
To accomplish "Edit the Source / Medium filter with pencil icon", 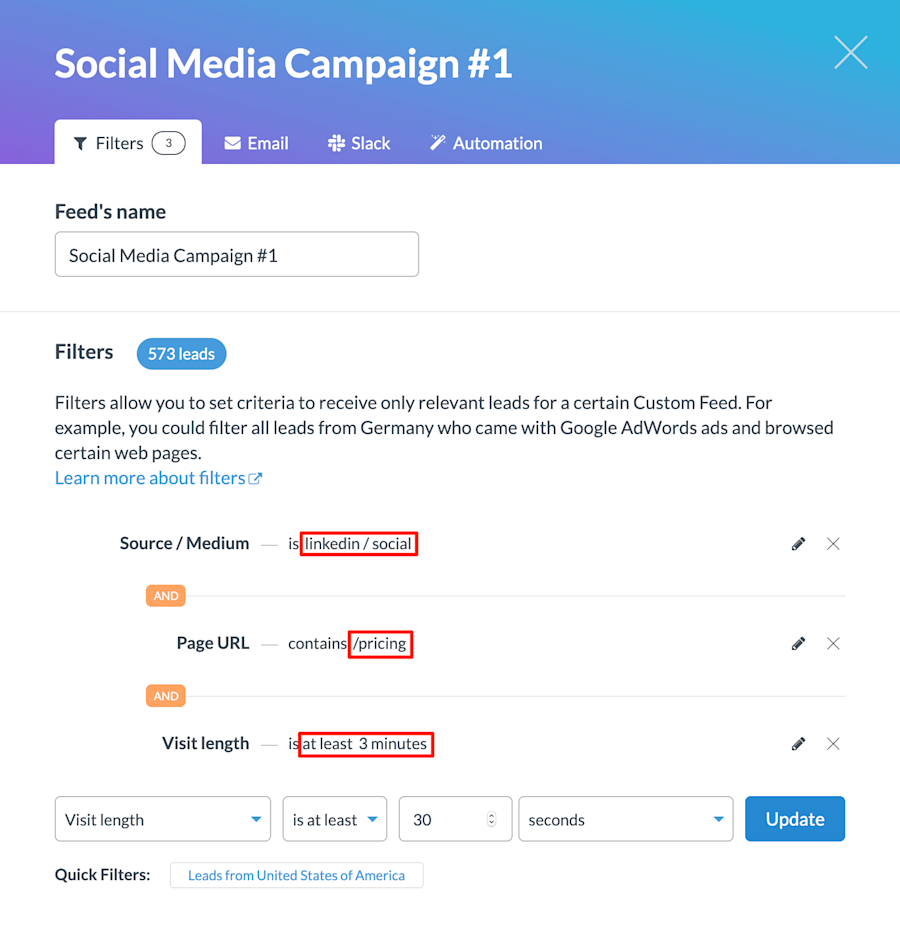I will click(x=798, y=543).
